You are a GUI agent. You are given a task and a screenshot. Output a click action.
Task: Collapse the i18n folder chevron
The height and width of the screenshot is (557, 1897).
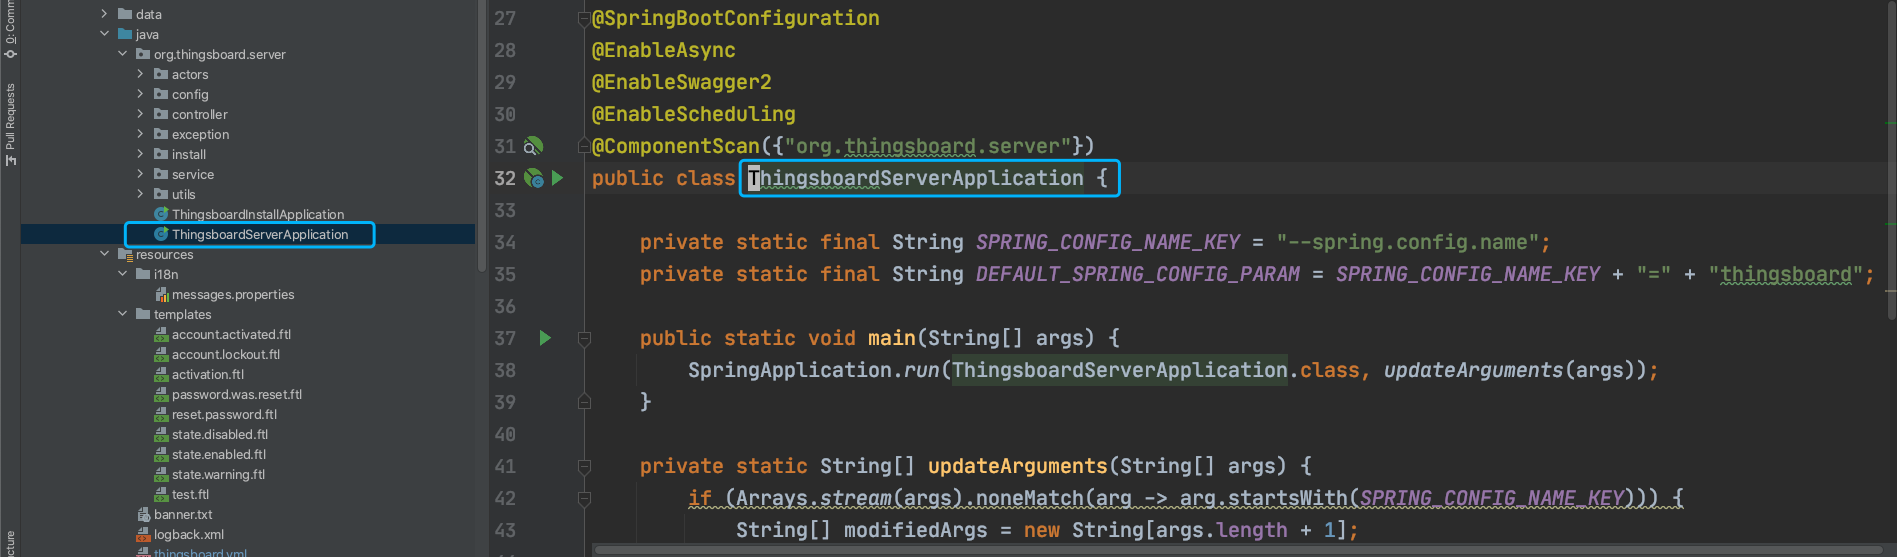click(122, 274)
